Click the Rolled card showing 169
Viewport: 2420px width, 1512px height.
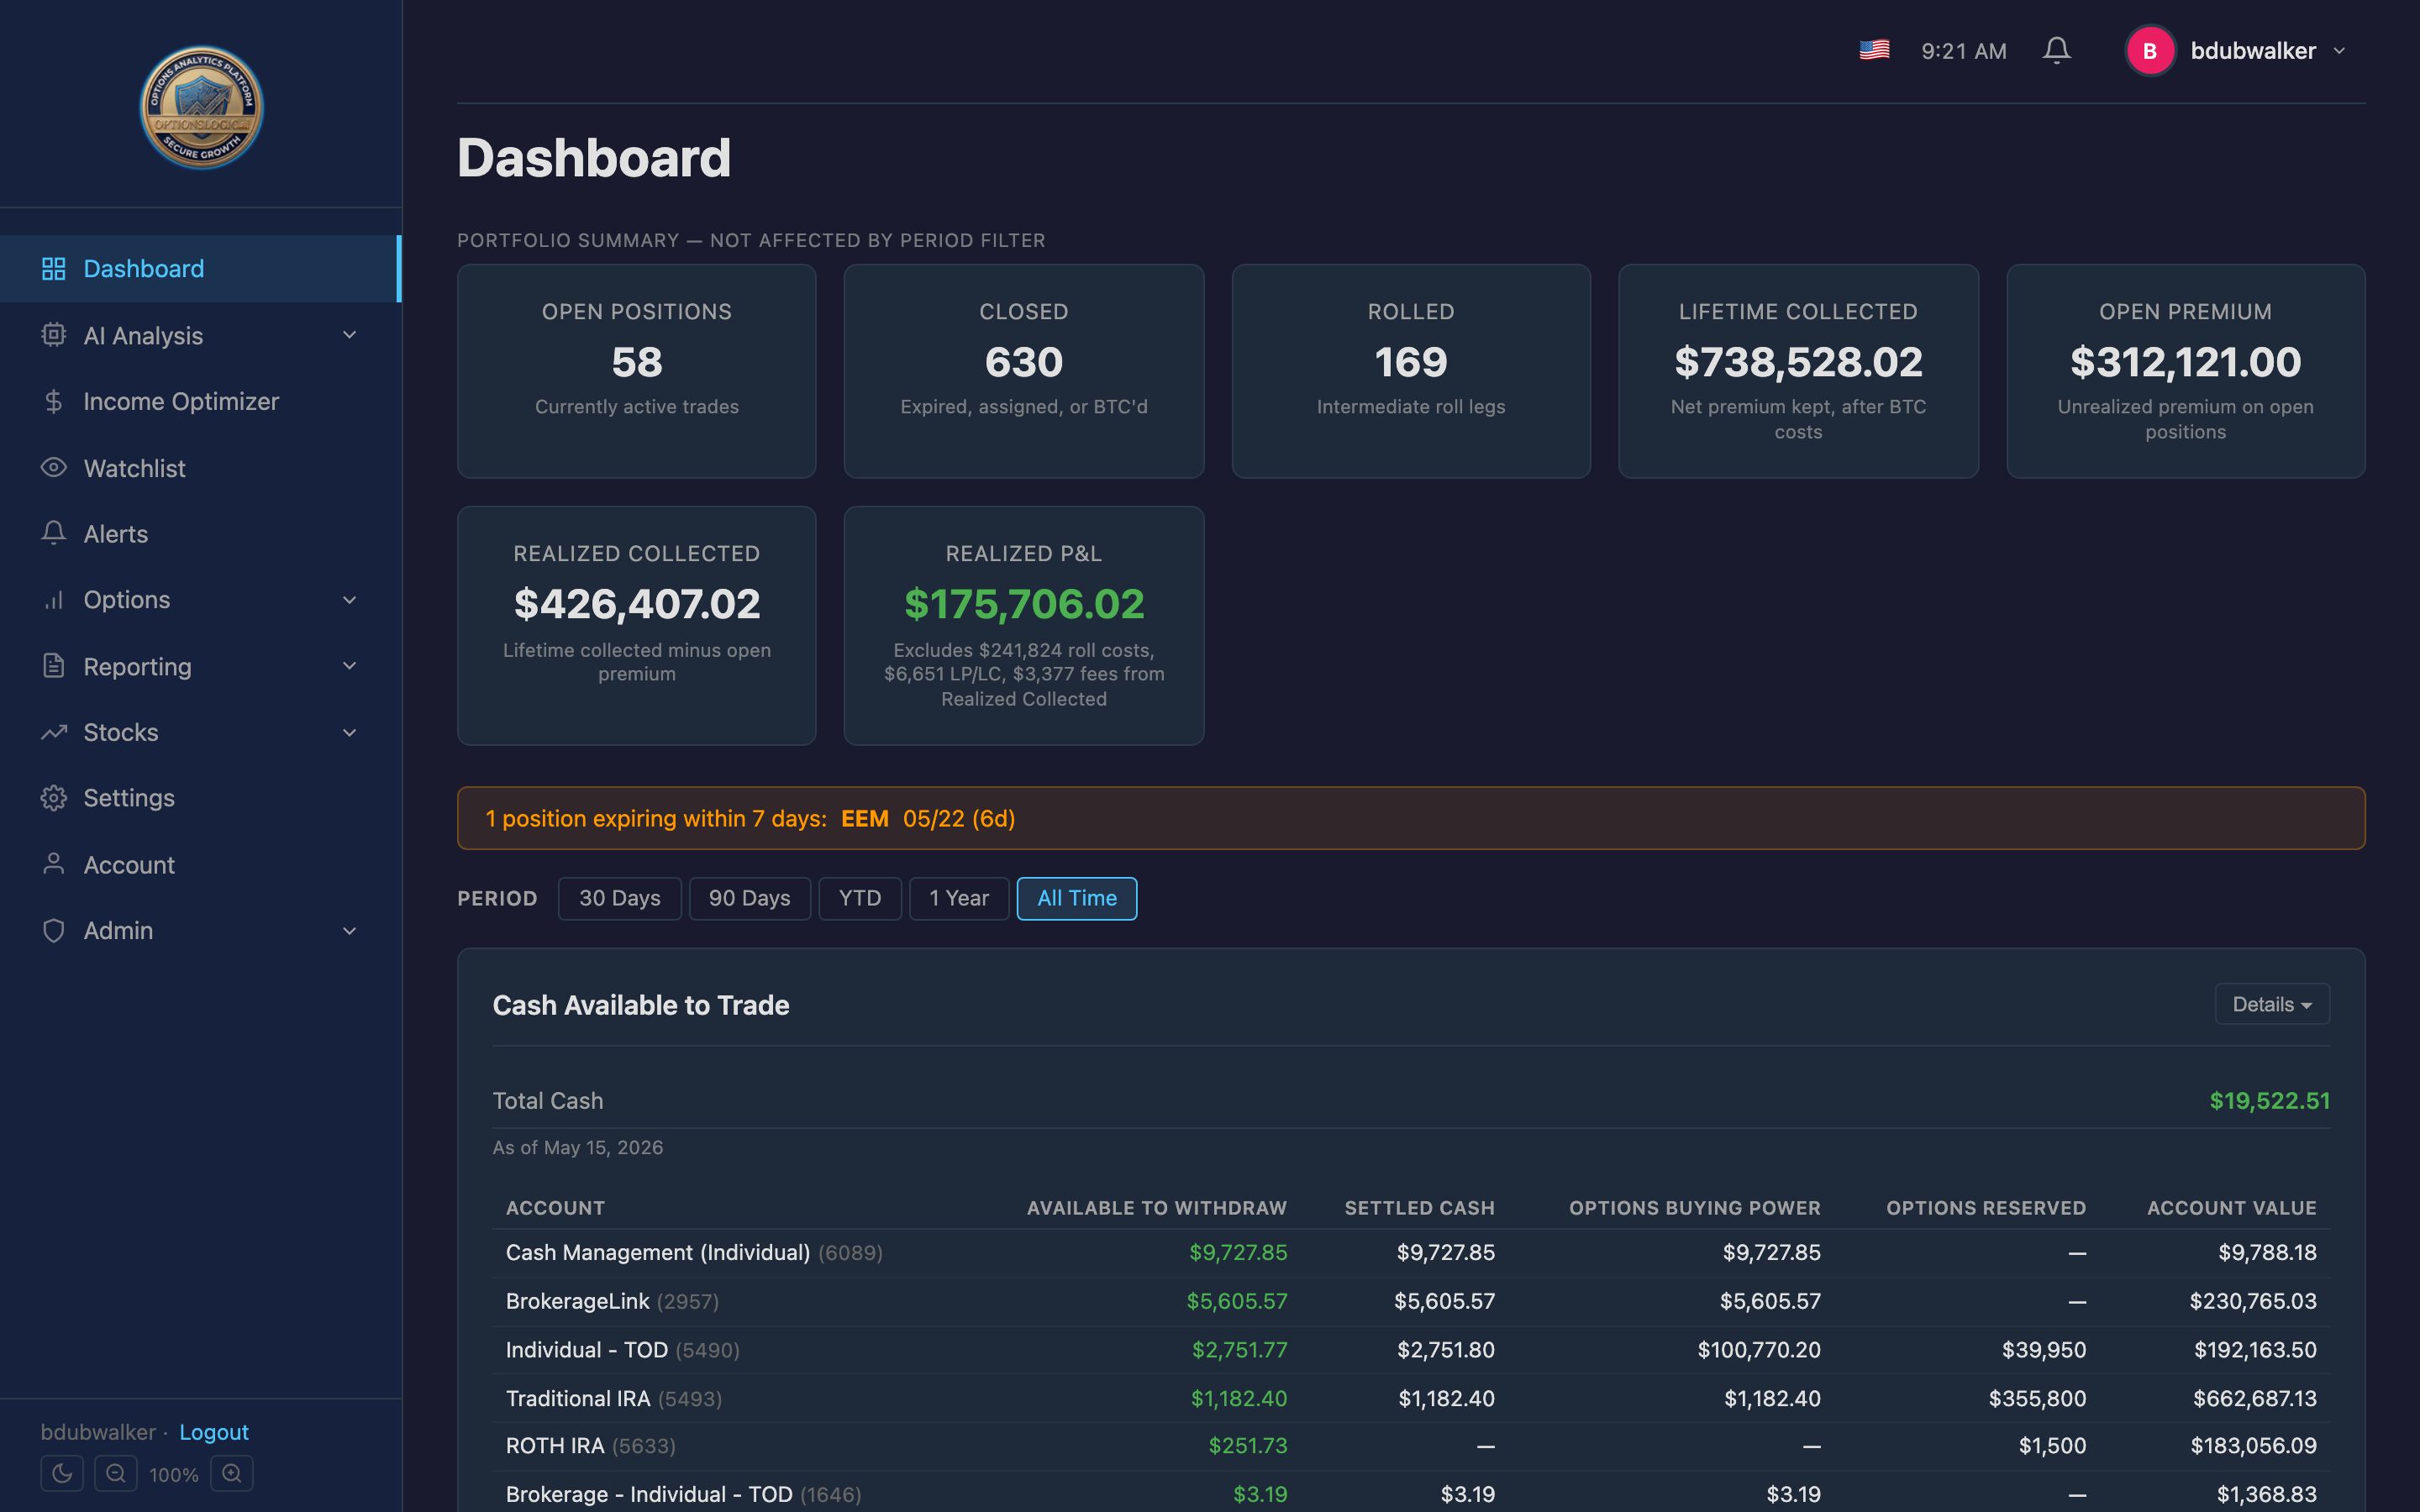[1411, 371]
